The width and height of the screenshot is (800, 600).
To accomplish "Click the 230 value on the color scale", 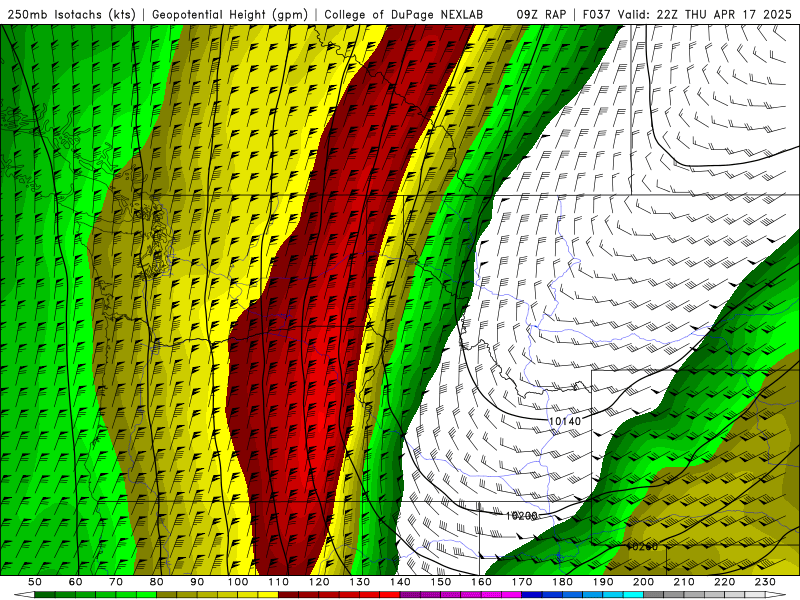I will tap(765, 582).
